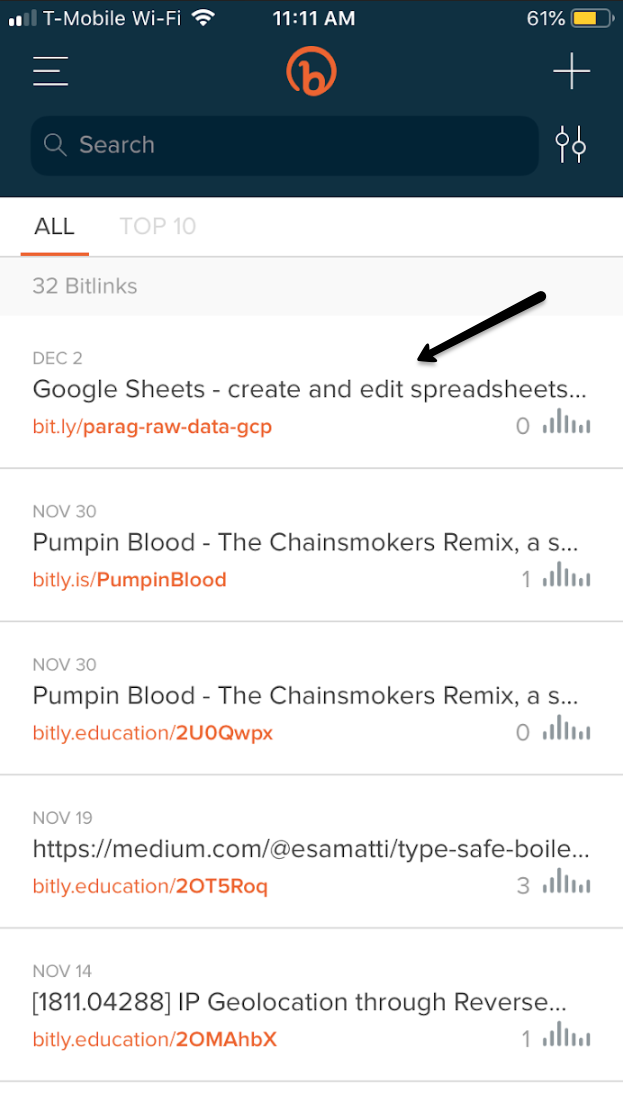The image size is (623, 1106).
Task: Switch to the ALL tab
Action: pyautogui.click(x=54, y=226)
